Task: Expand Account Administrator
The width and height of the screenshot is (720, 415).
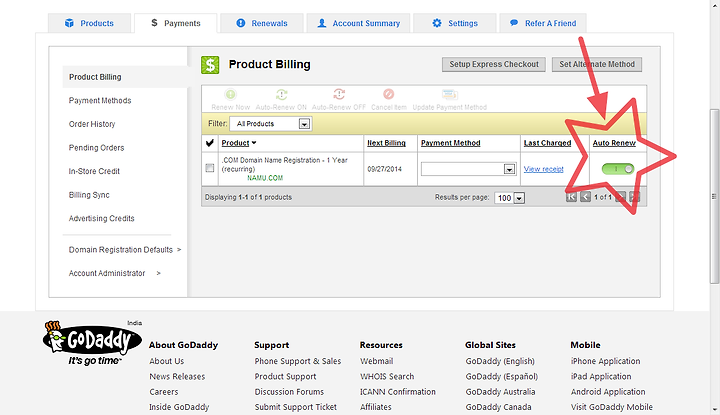Action: tap(115, 273)
